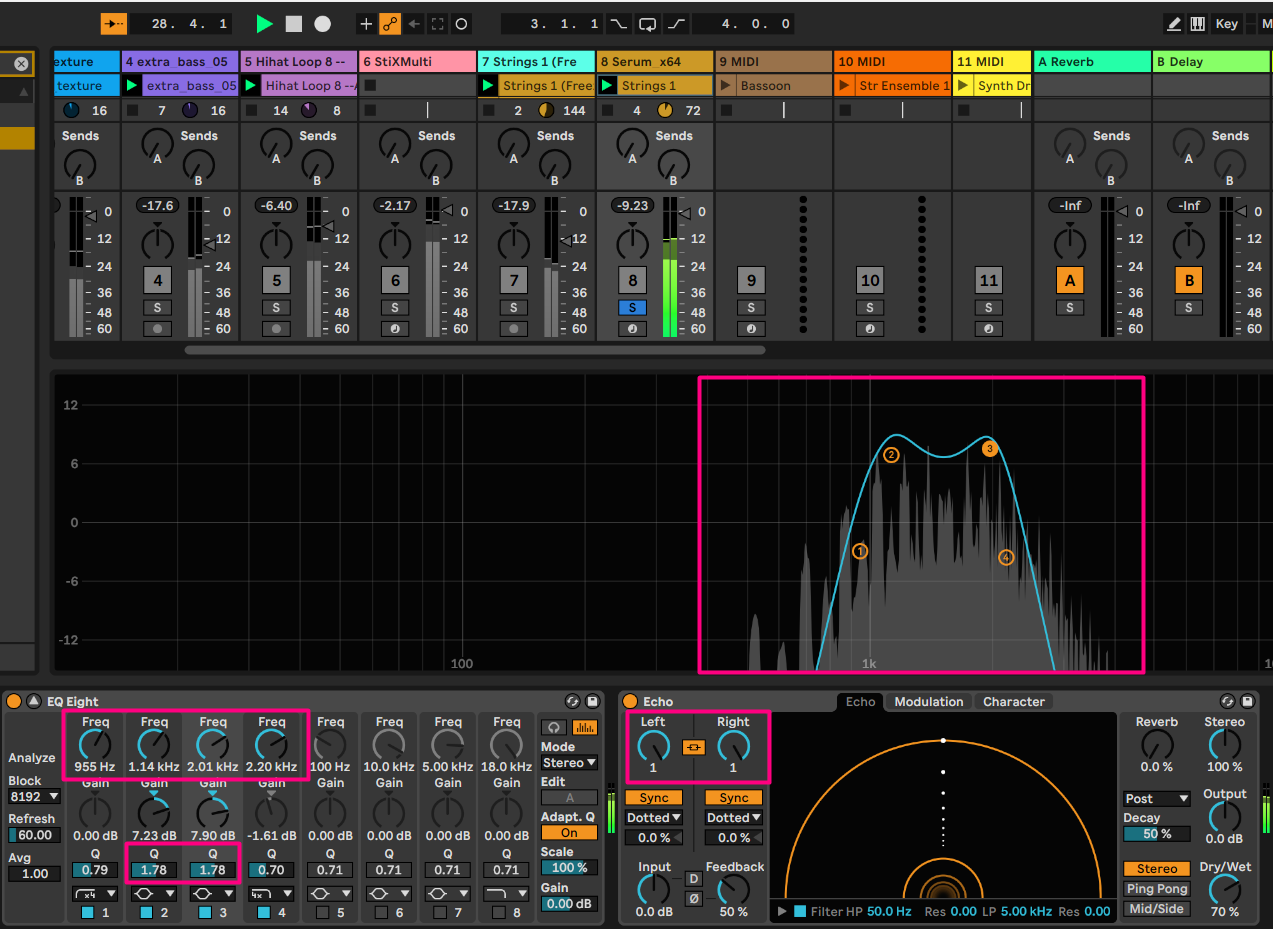Open filter 2 type dropdown
This screenshot has height=929, width=1273.
(x=154, y=893)
